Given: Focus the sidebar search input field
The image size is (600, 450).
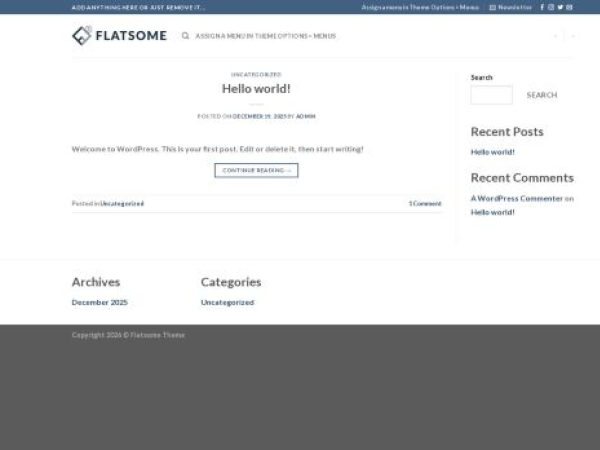Looking at the screenshot, I should 491,95.
